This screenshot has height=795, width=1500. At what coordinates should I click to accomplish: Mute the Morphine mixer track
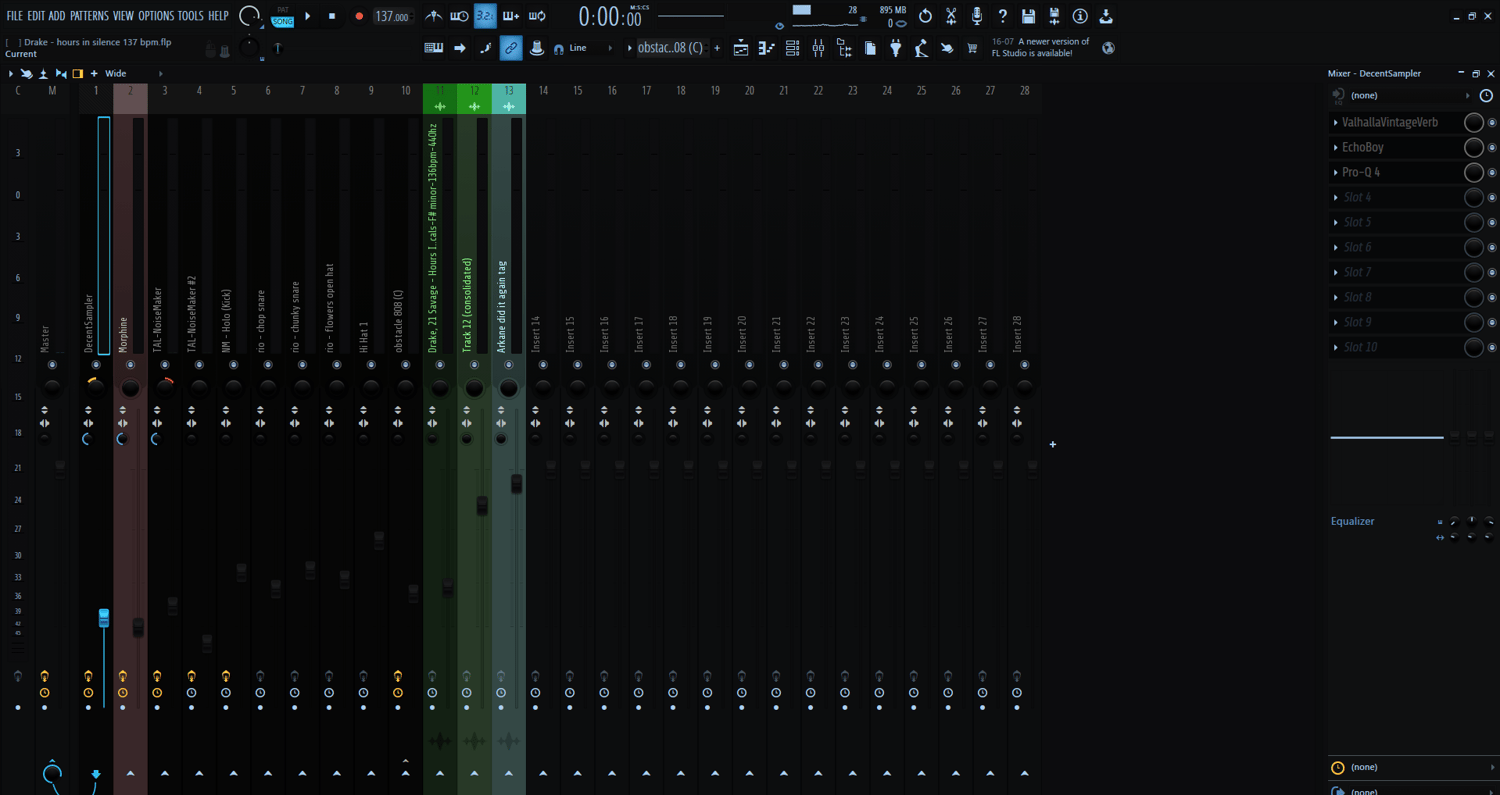130,365
